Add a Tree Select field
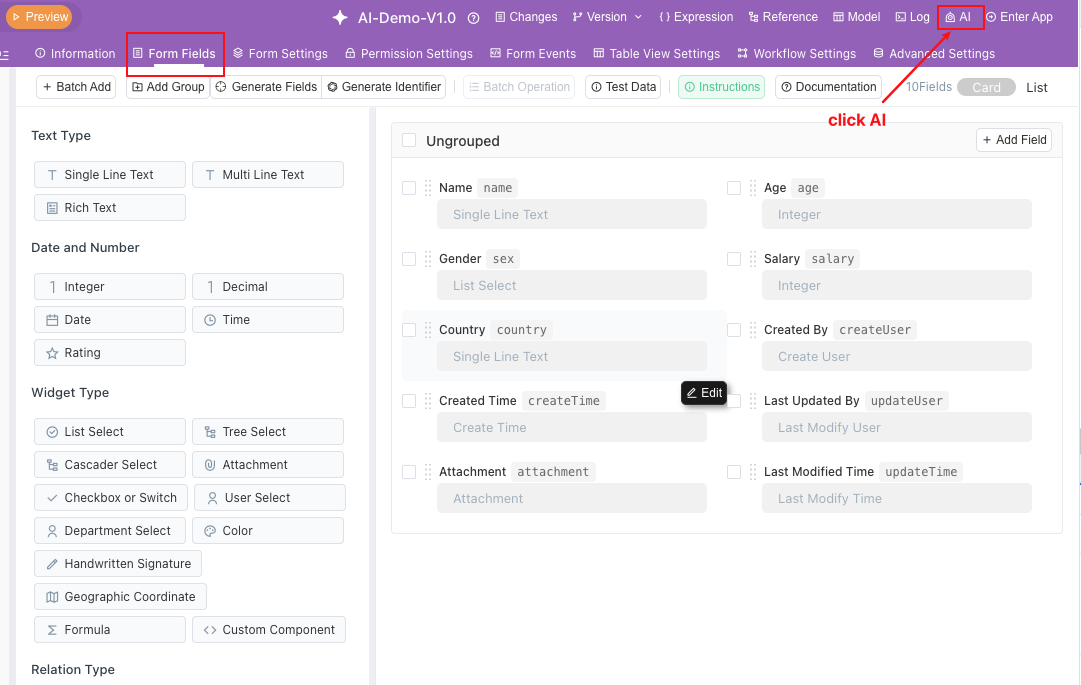 (x=267, y=432)
